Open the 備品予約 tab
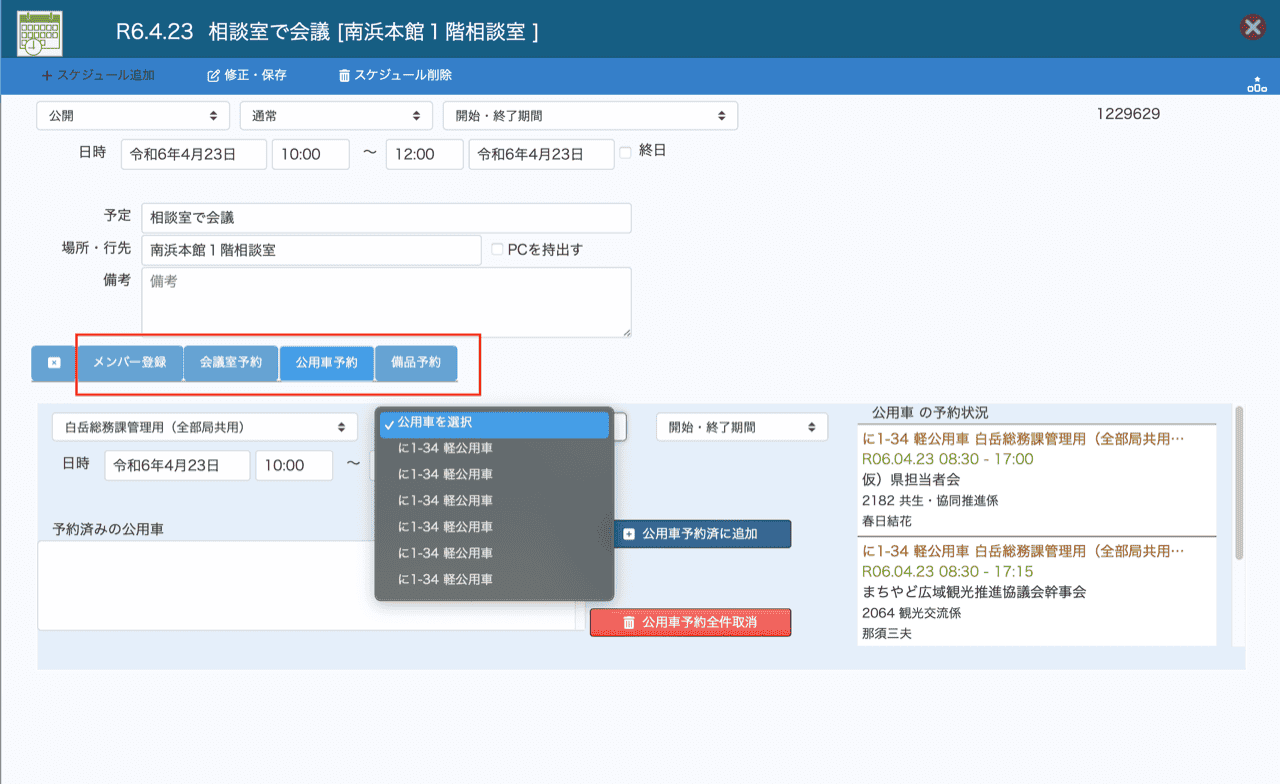Image resolution: width=1280 pixels, height=784 pixels. pyautogui.click(x=416, y=363)
